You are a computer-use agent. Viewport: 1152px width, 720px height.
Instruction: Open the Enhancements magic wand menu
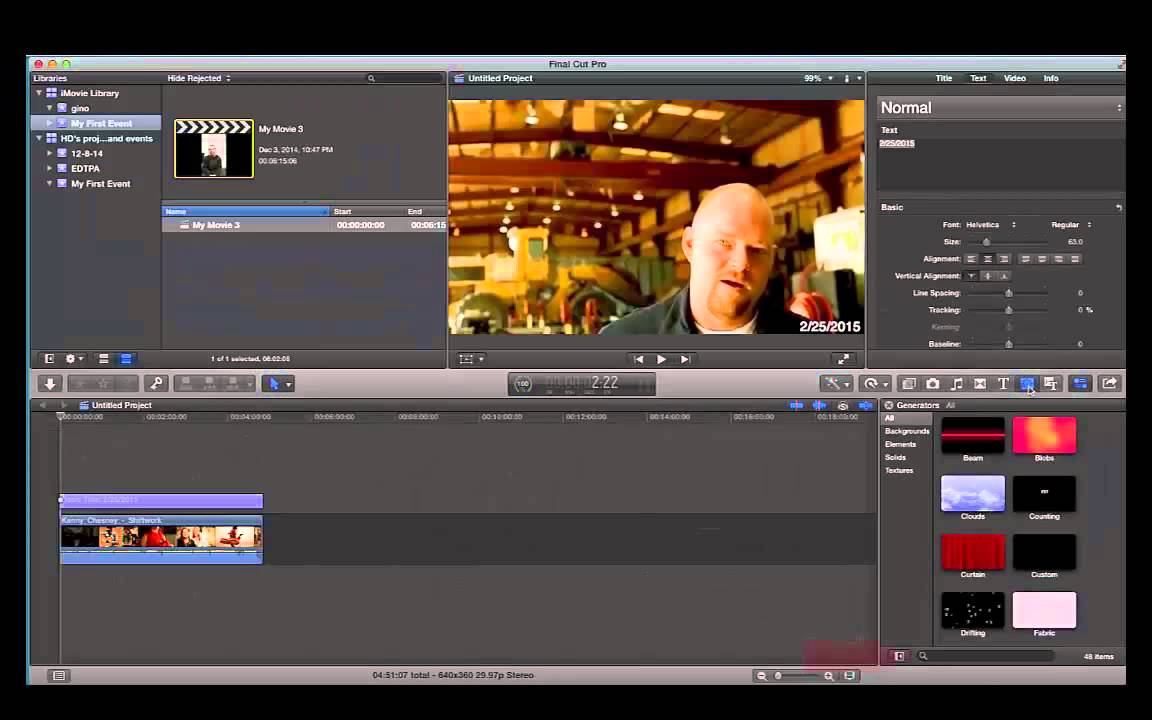tap(836, 384)
